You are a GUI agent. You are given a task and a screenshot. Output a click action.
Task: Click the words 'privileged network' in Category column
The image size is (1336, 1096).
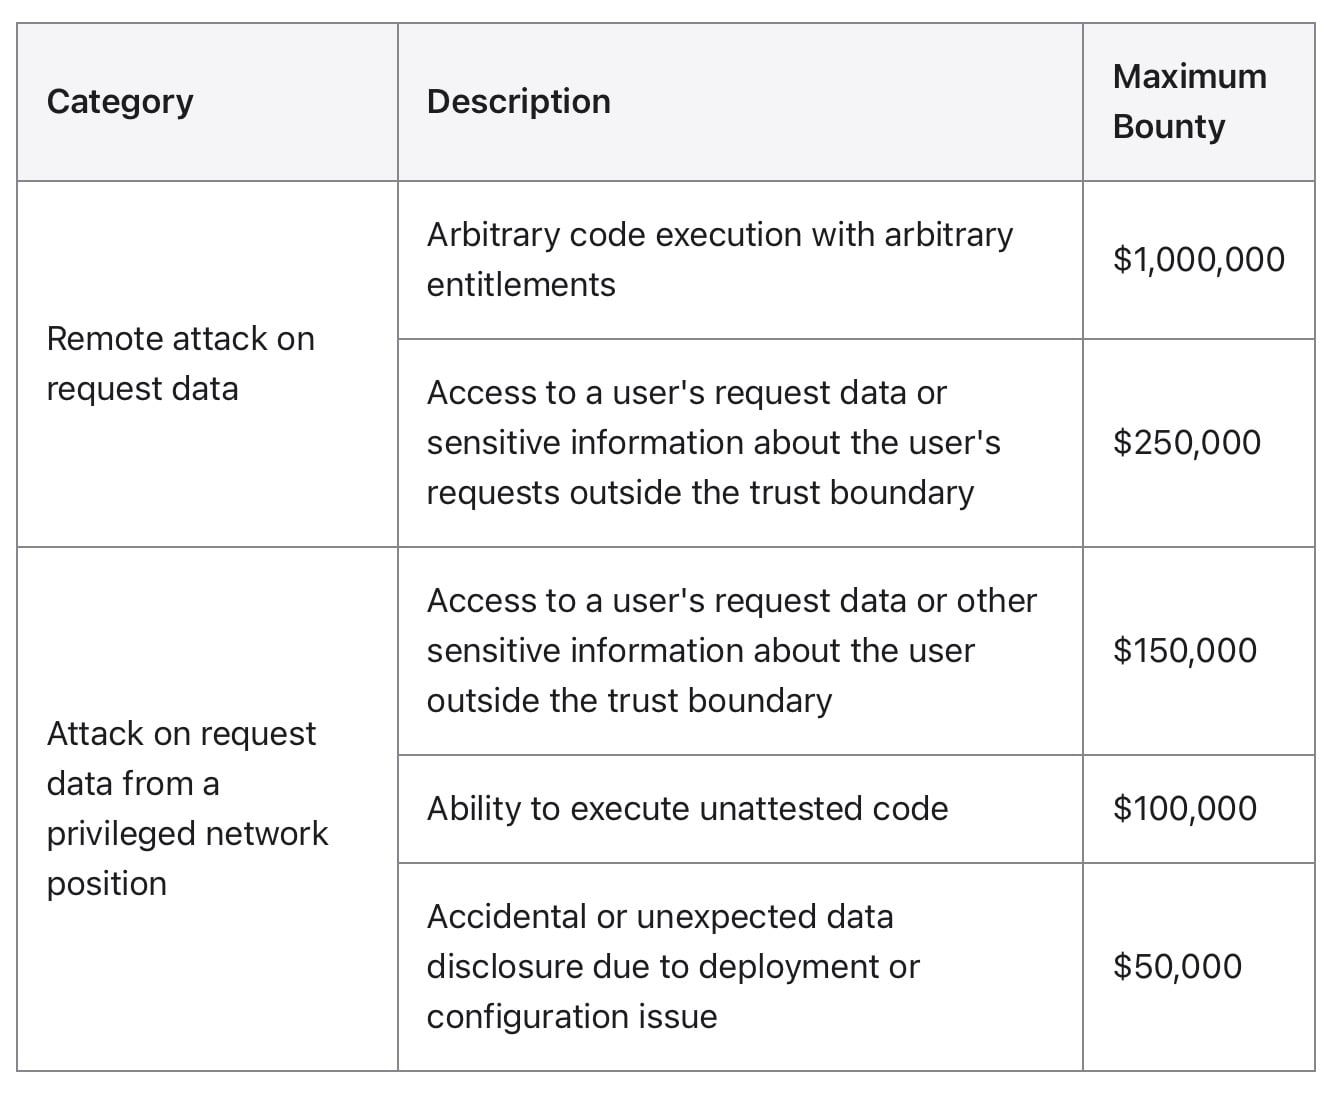[187, 834]
